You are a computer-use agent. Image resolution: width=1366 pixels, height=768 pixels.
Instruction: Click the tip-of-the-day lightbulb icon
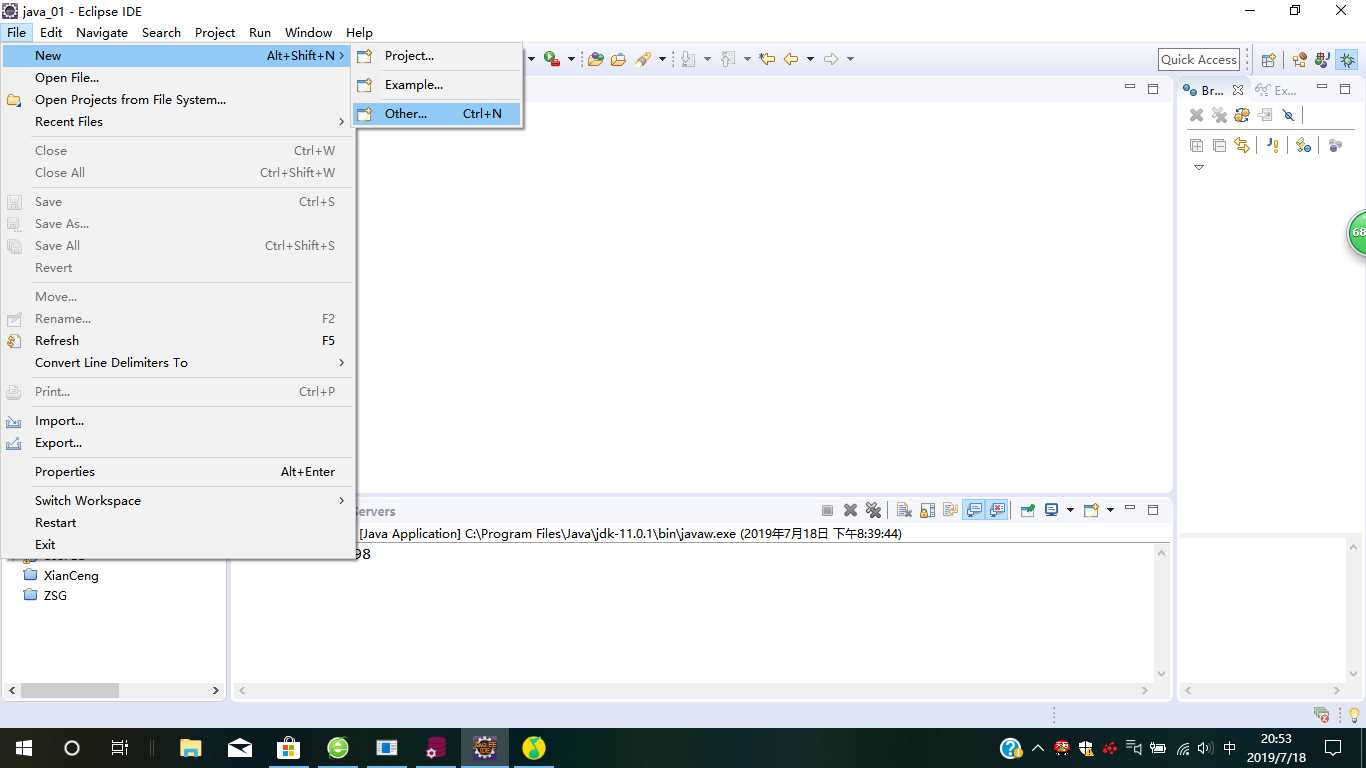1354,715
